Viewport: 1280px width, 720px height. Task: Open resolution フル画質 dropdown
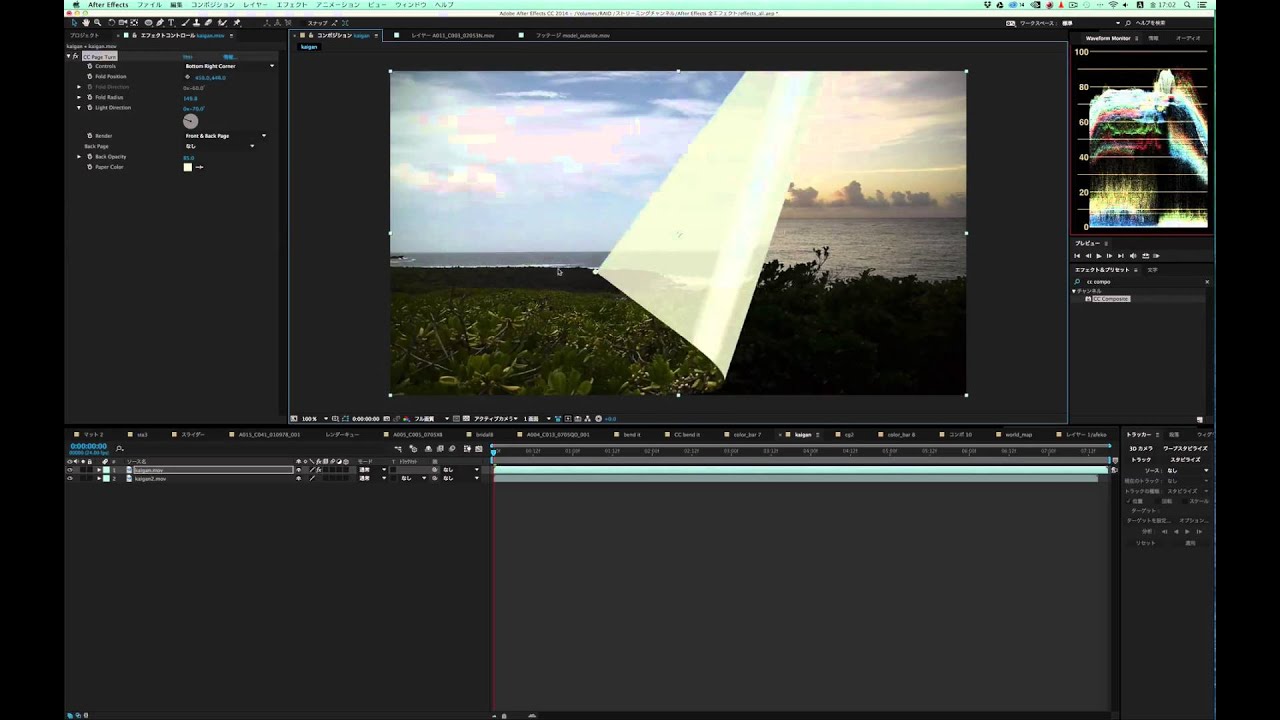pos(432,418)
